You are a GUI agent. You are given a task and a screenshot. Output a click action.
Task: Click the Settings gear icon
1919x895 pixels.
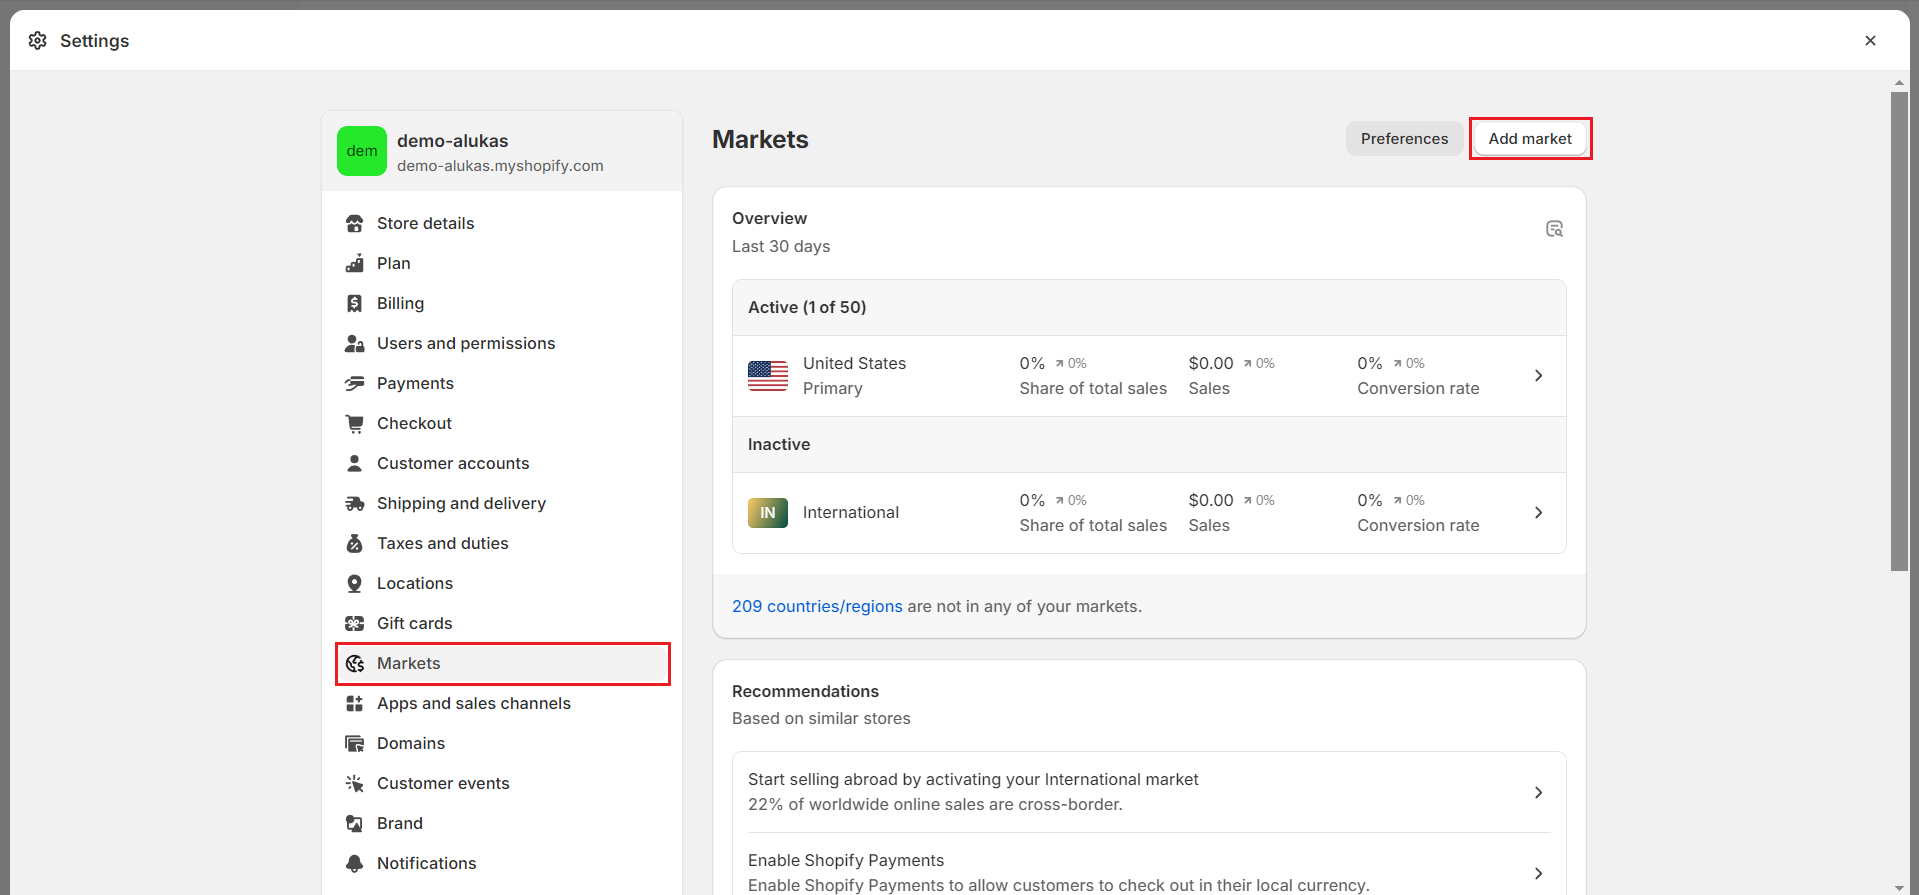[38, 41]
